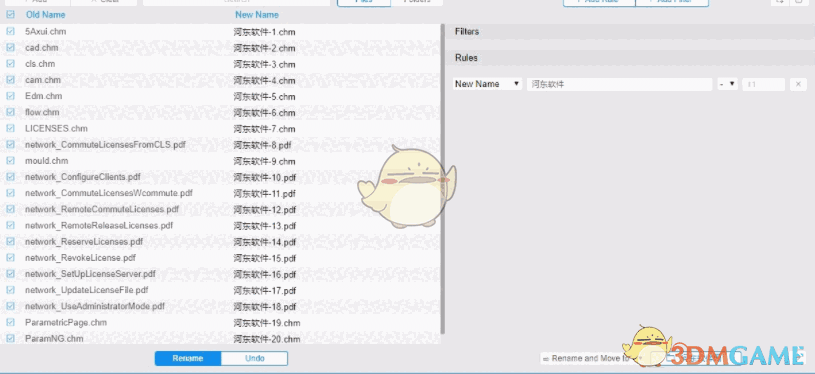815x374 pixels.
Task: Open the separator dropdown showing a dash
Action: (728, 84)
